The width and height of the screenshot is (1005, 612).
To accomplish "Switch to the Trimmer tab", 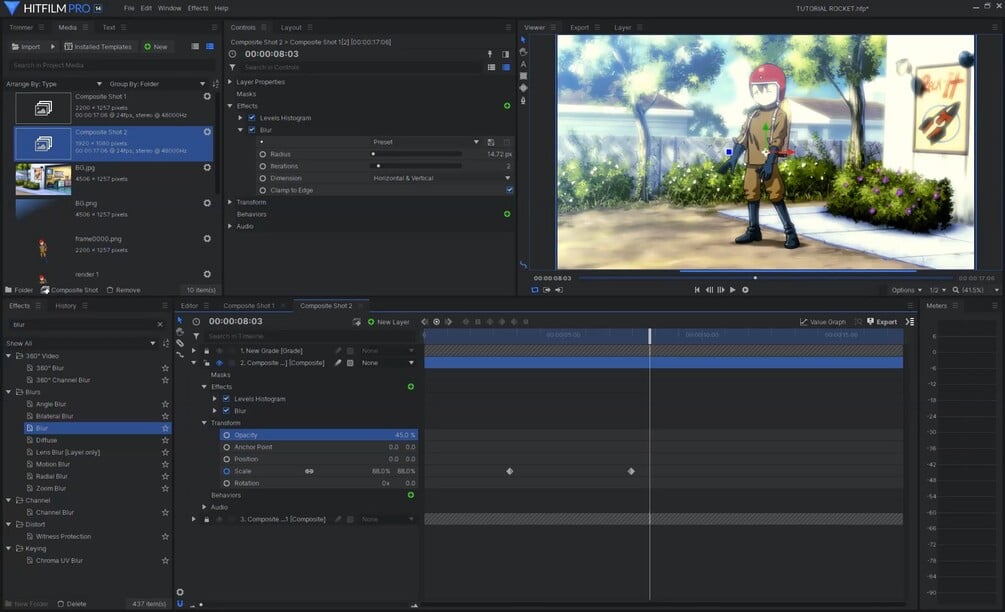I will (x=21, y=28).
